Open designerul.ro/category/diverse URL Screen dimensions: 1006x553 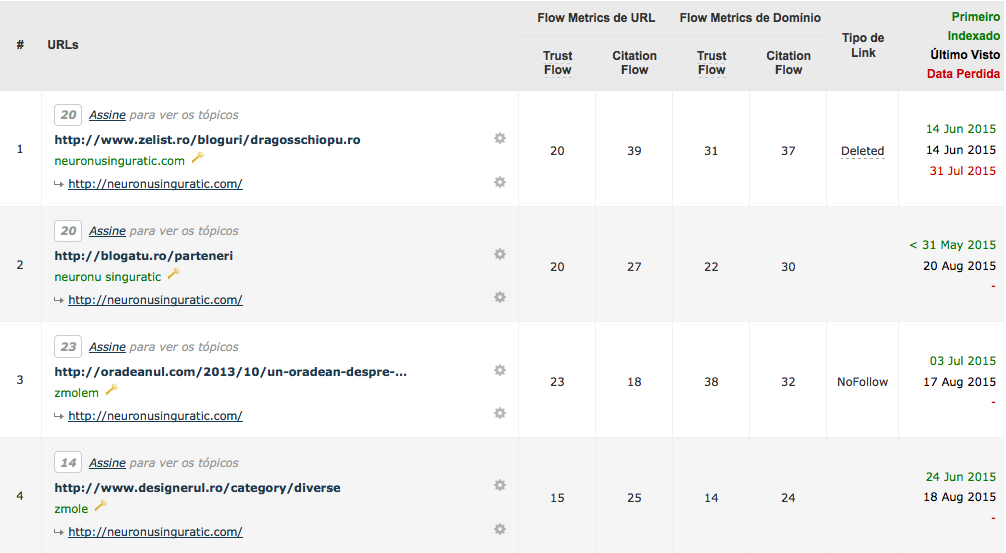[x=198, y=488]
